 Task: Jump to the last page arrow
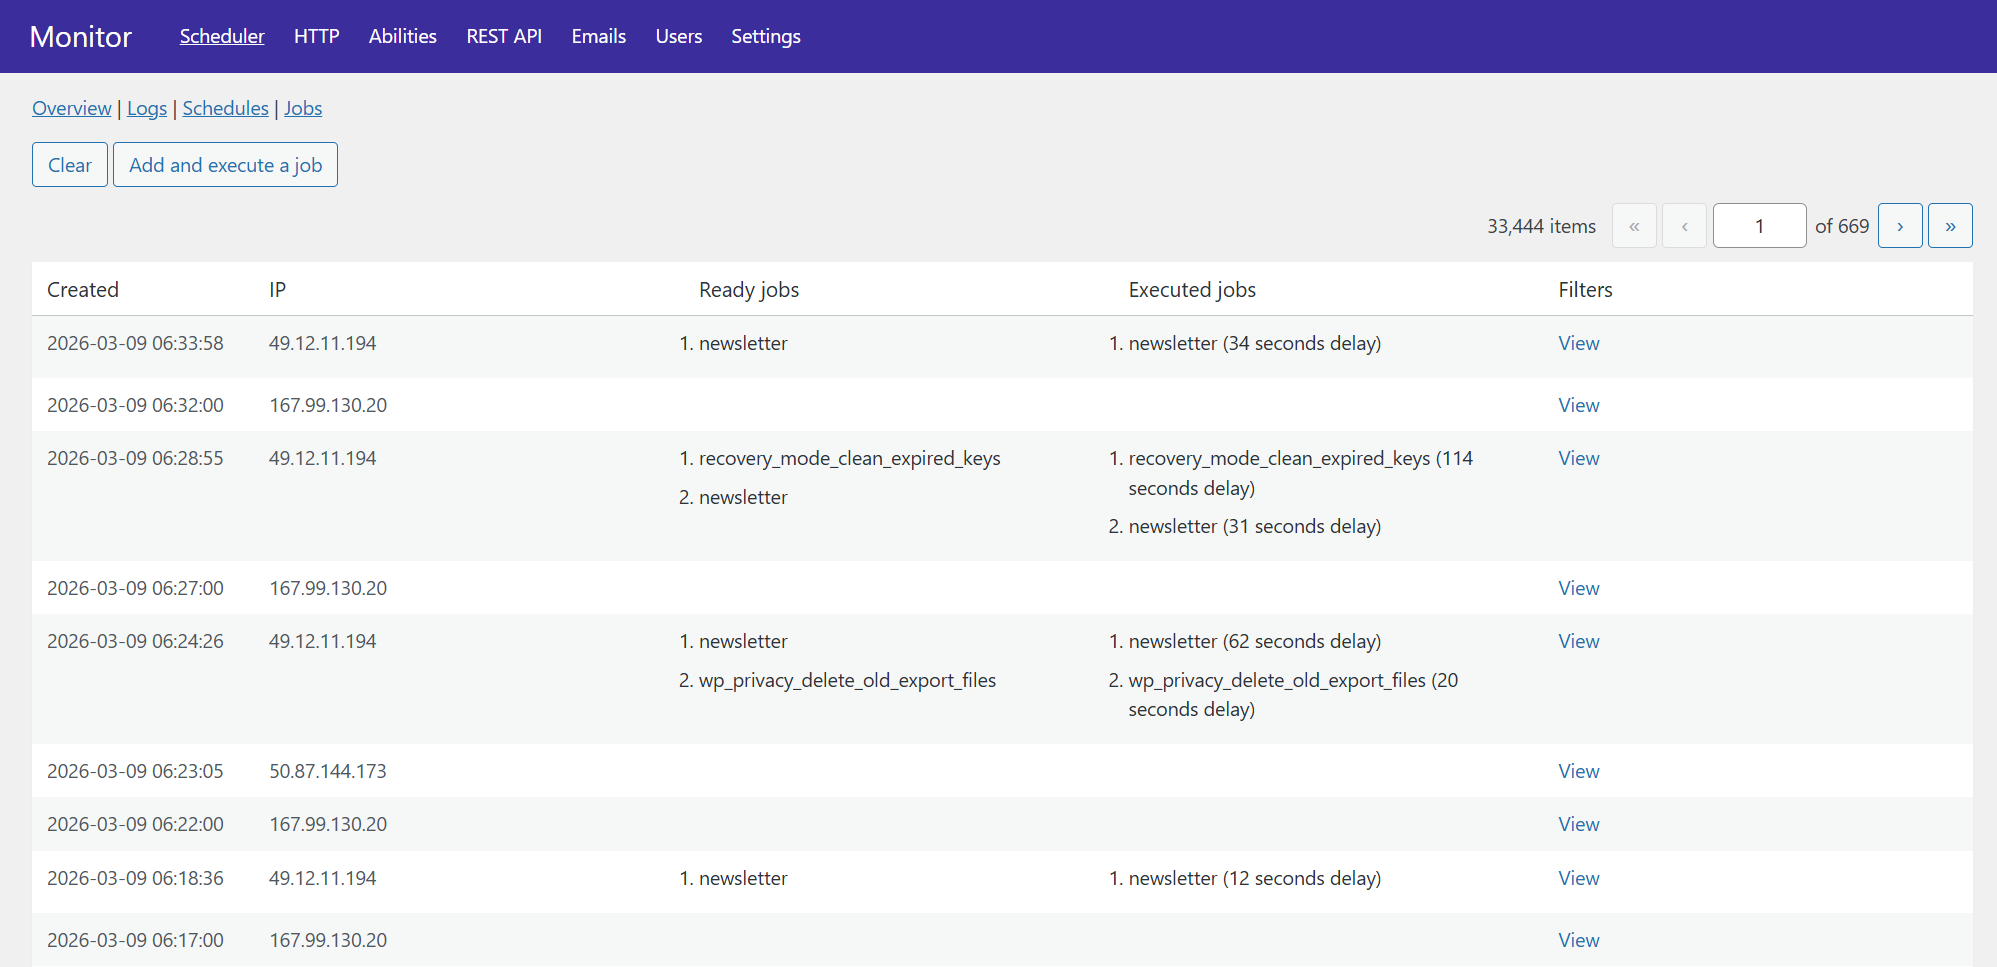tap(1949, 226)
